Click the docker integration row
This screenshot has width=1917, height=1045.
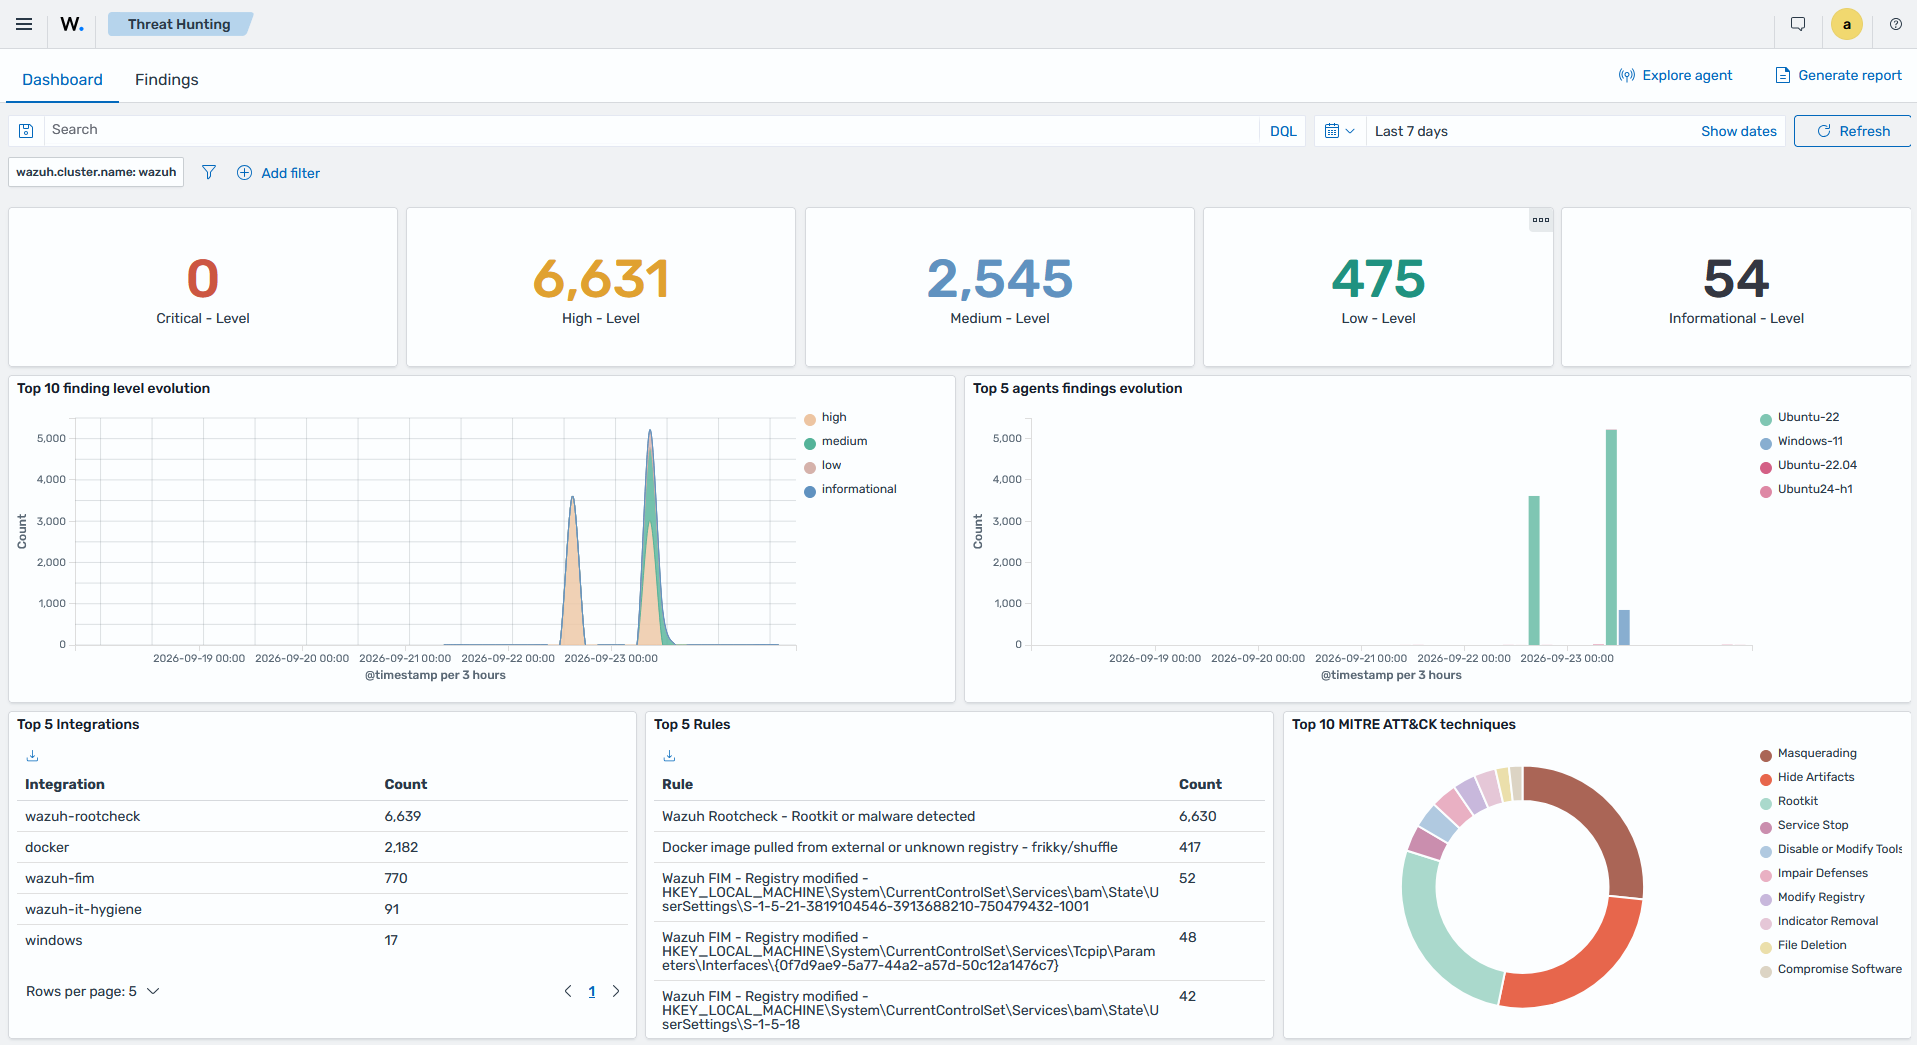coord(322,847)
